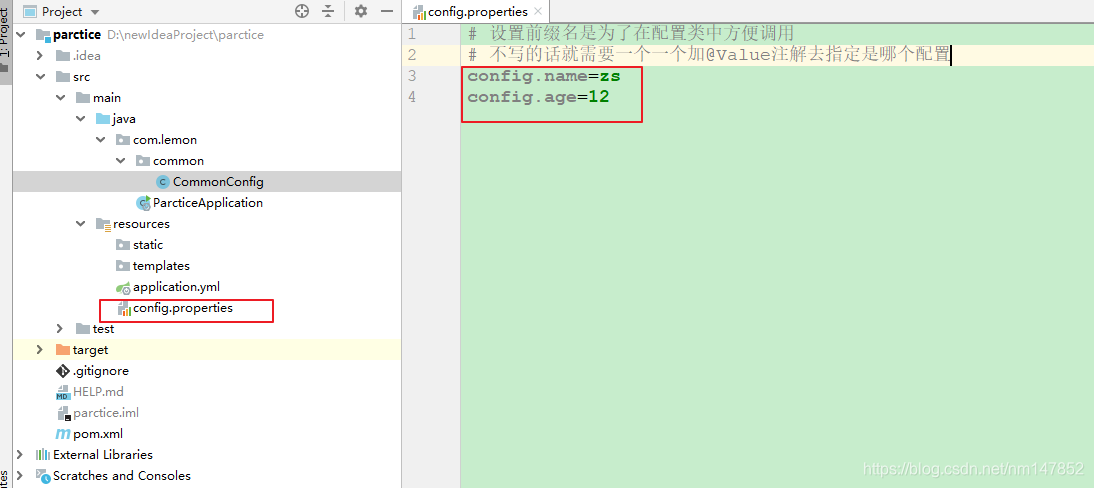
Task: Click the Collapse All icon in Project toolbar
Action: (328, 11)
